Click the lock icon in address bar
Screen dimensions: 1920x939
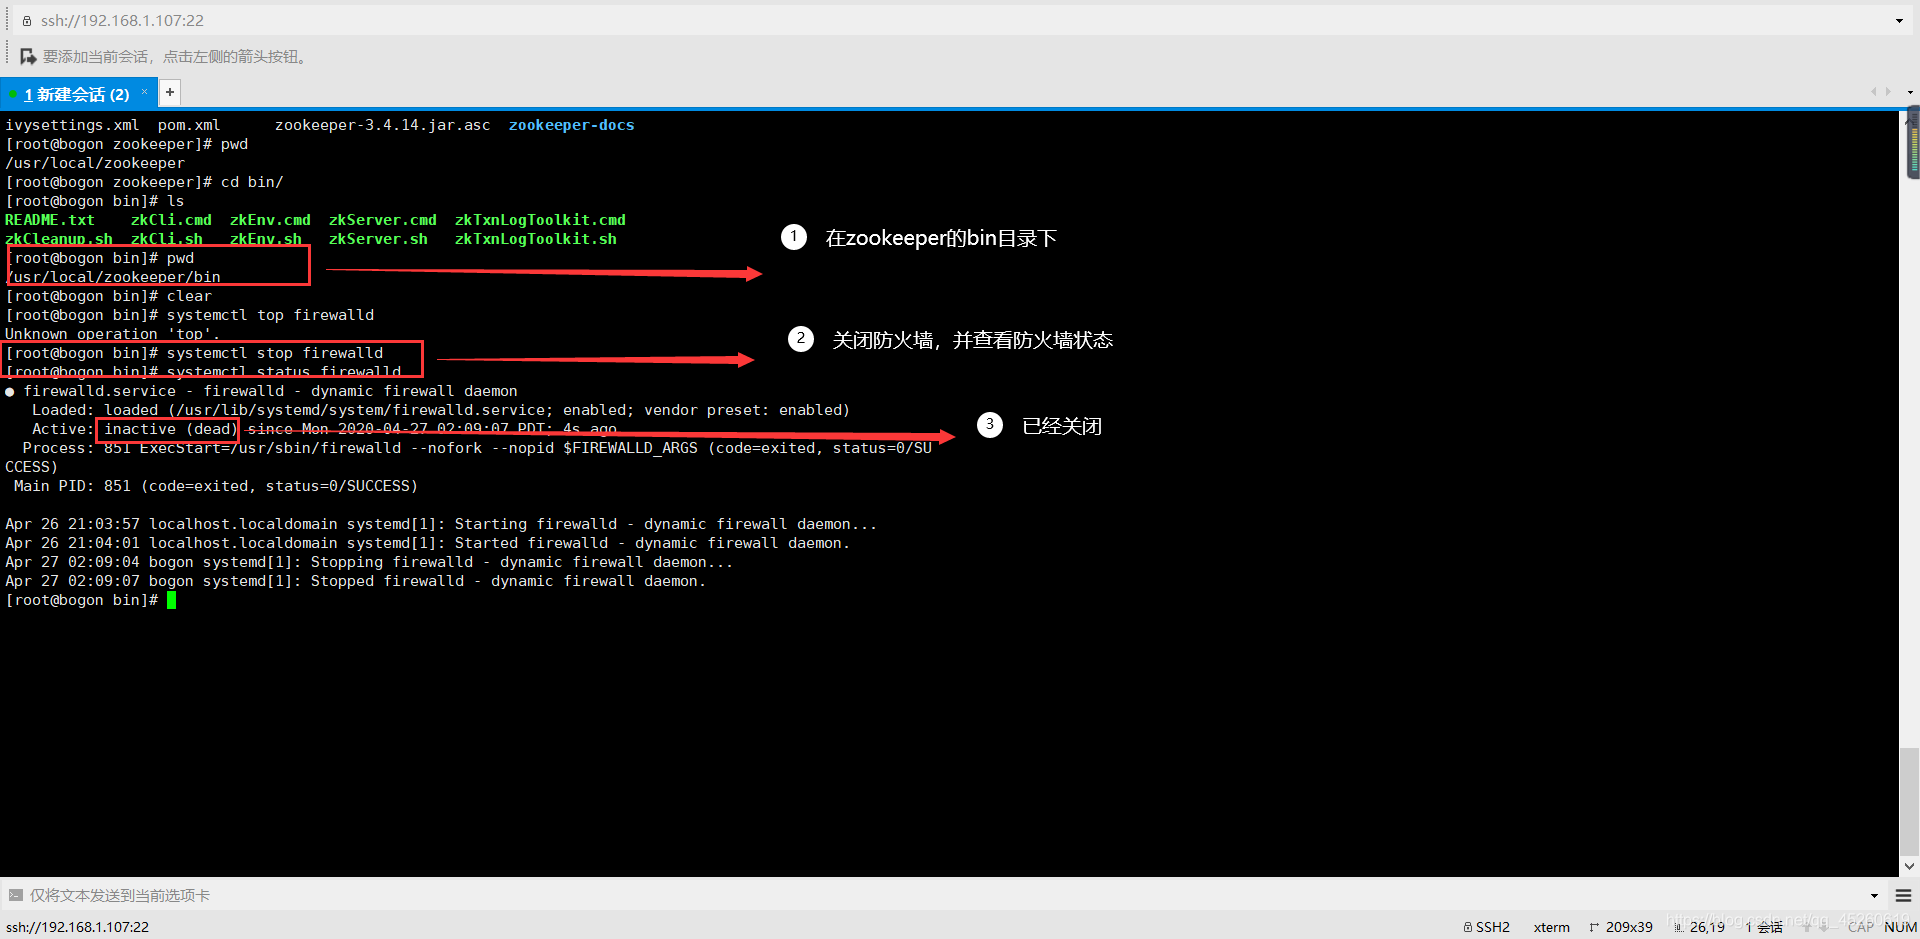click(x=27, y=21)
